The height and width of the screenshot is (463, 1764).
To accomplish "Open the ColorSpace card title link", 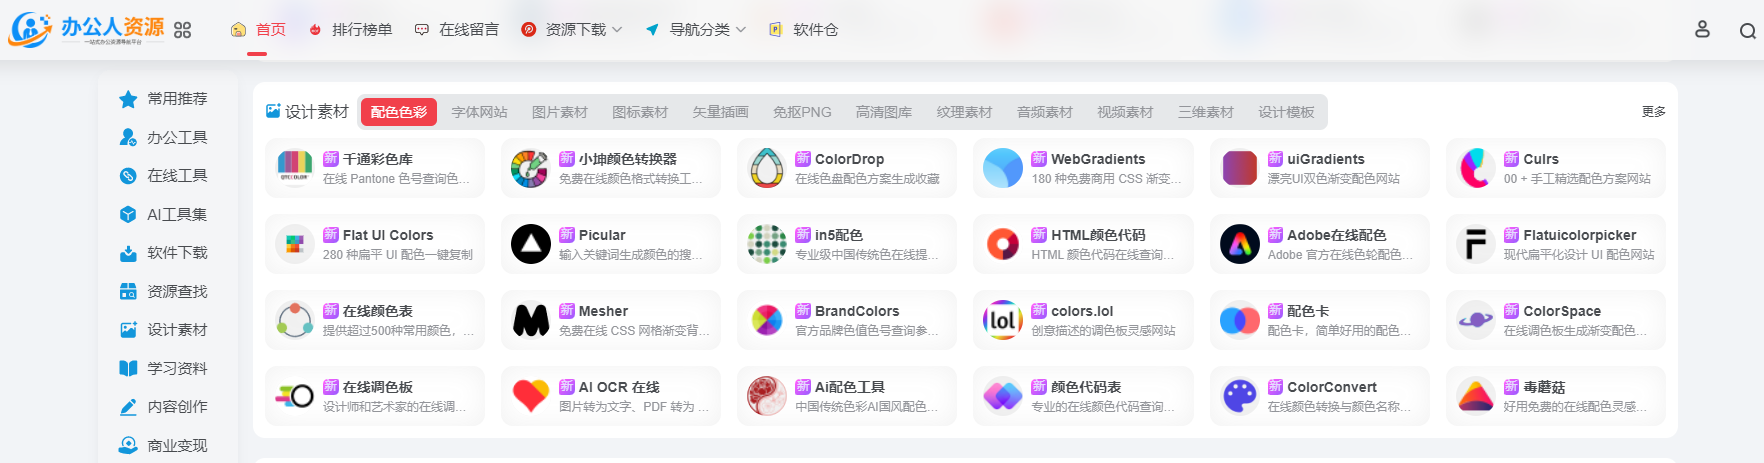I will tap(1562, 311).
